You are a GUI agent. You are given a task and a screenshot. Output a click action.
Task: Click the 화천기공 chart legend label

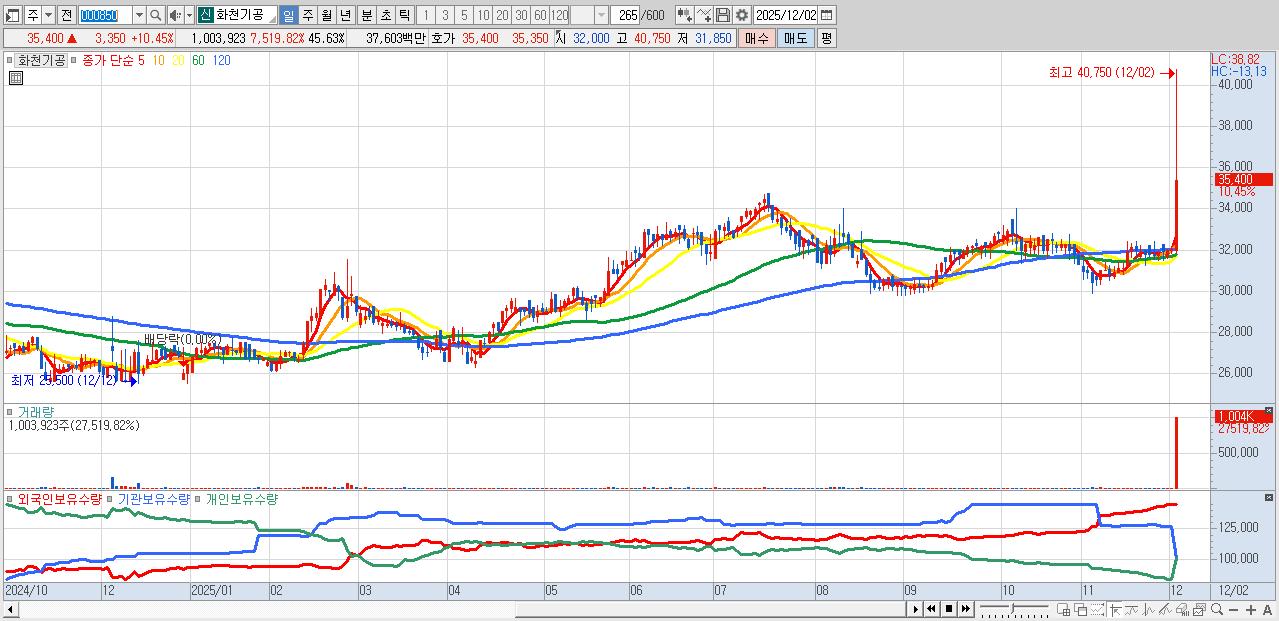[41, 60]
